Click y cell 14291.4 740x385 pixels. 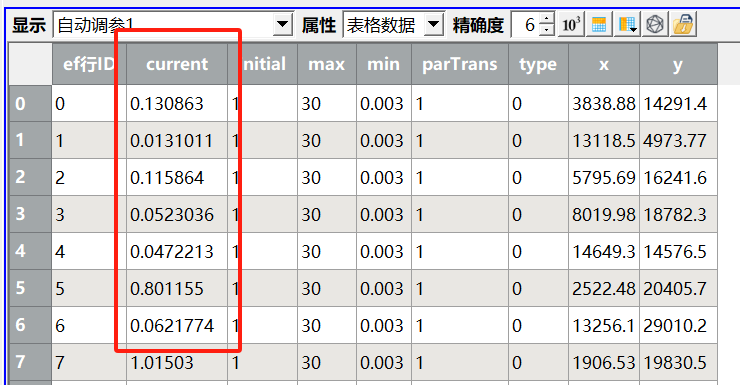pos(678,103)
